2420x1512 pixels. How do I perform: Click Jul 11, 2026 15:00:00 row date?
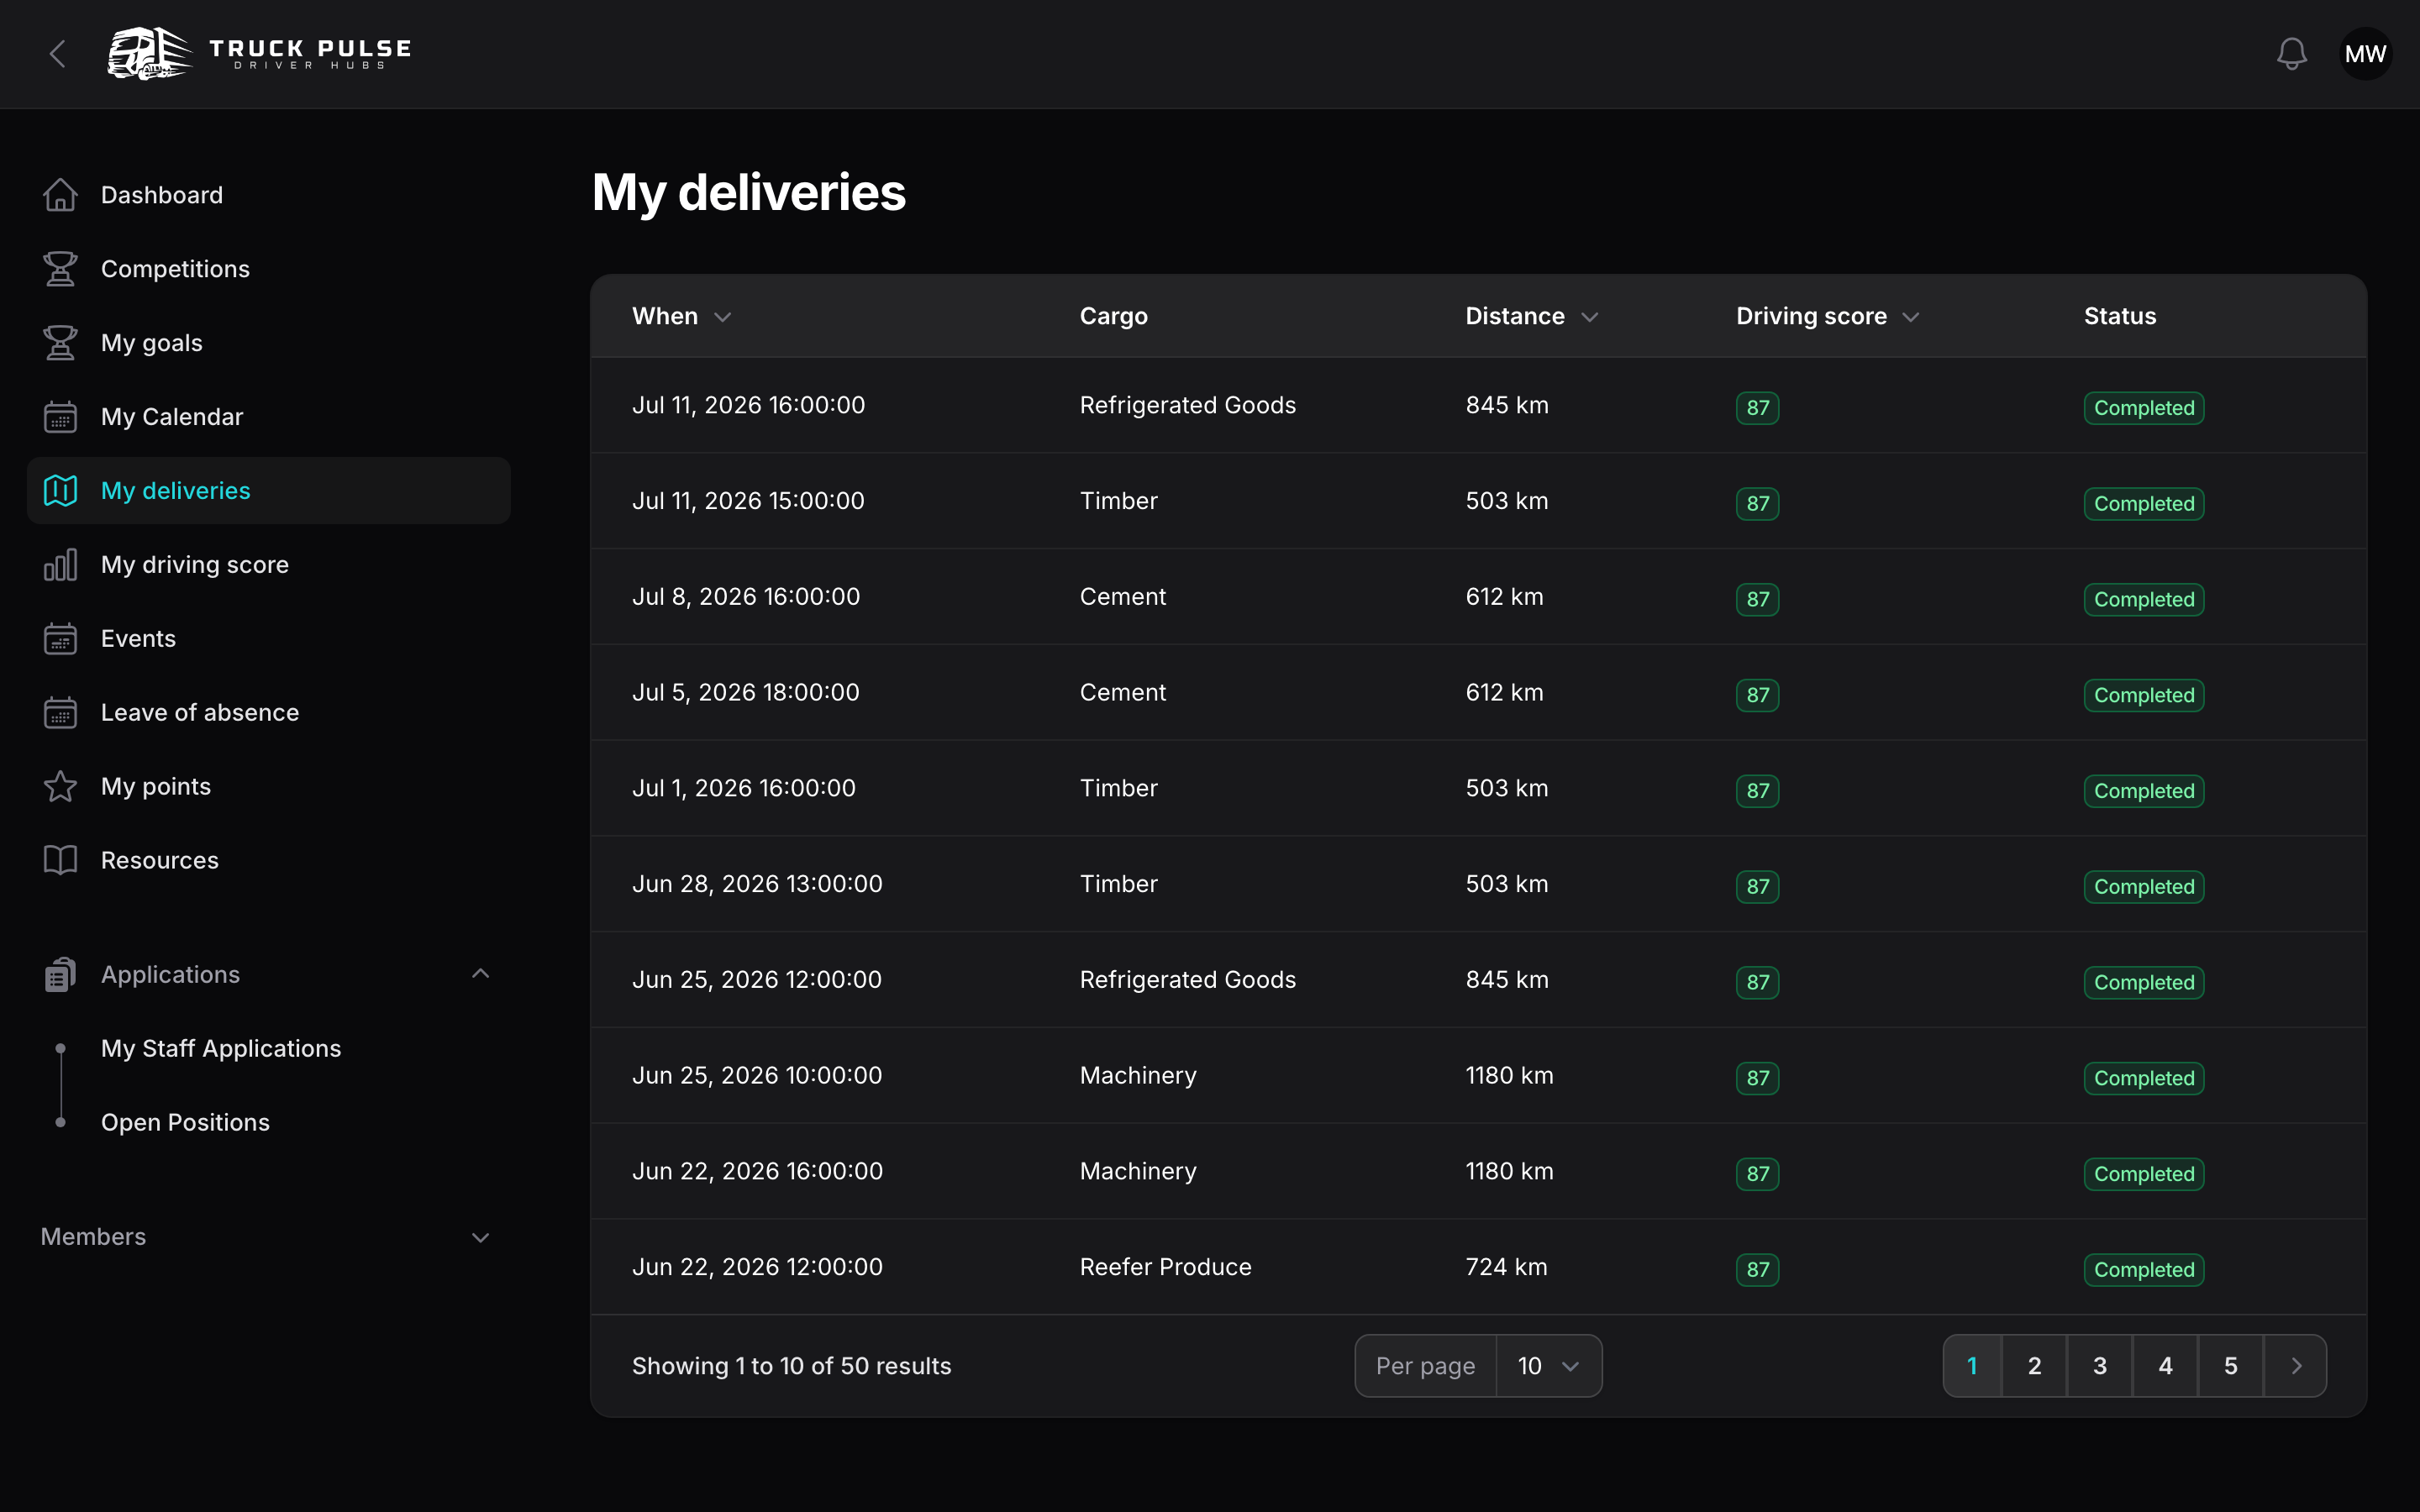coord(748,501)
